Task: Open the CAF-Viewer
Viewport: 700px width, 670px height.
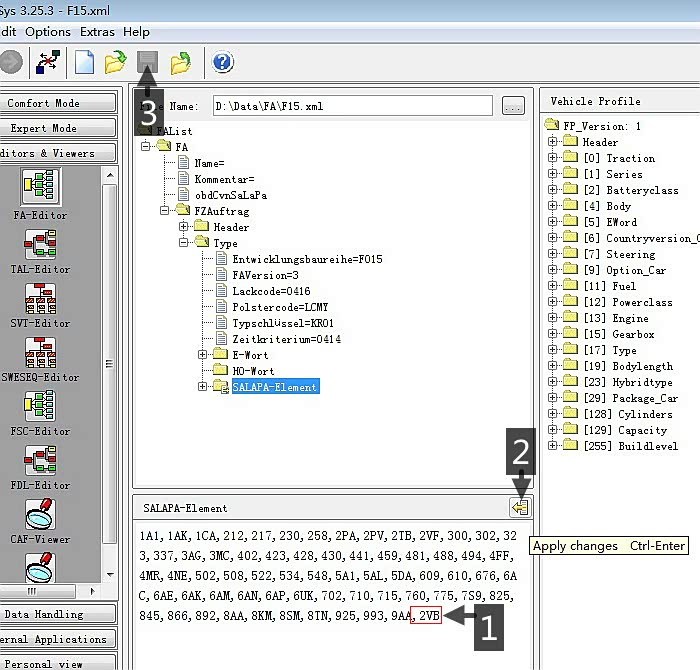Action: point(41,514)
